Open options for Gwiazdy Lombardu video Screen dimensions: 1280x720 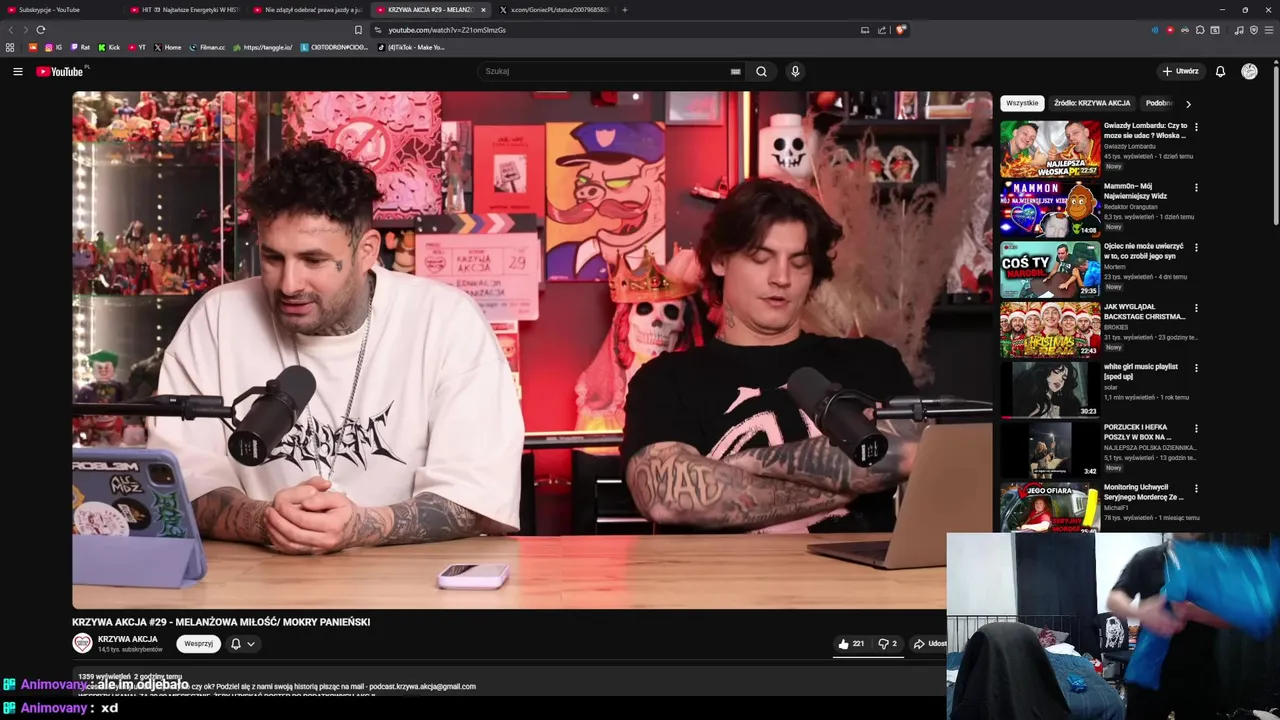pos(1196,127)
